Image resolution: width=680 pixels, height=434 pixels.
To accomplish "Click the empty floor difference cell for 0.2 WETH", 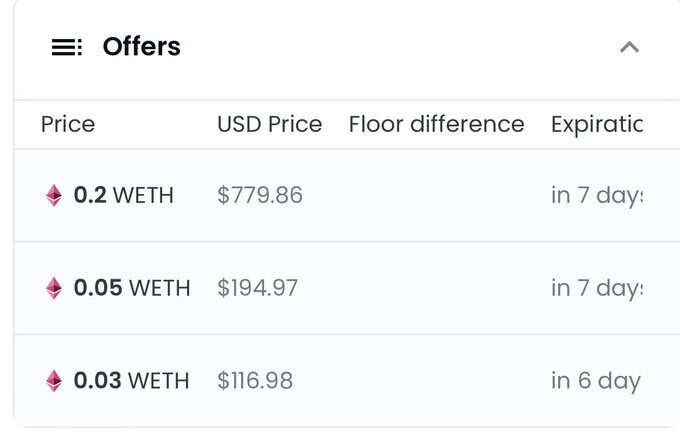I will point(436,196).
